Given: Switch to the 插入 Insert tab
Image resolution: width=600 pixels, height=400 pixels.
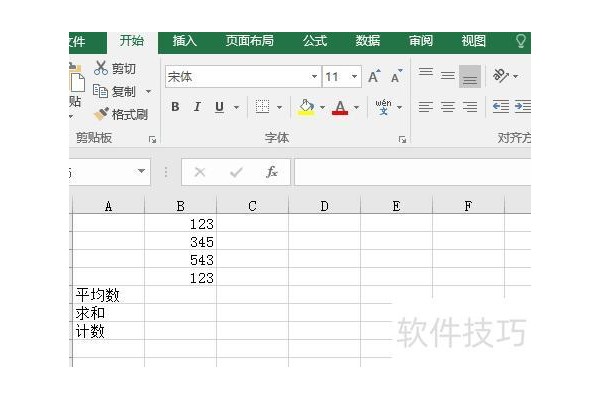Looking at the screenshot, I should tap(184, 41).
